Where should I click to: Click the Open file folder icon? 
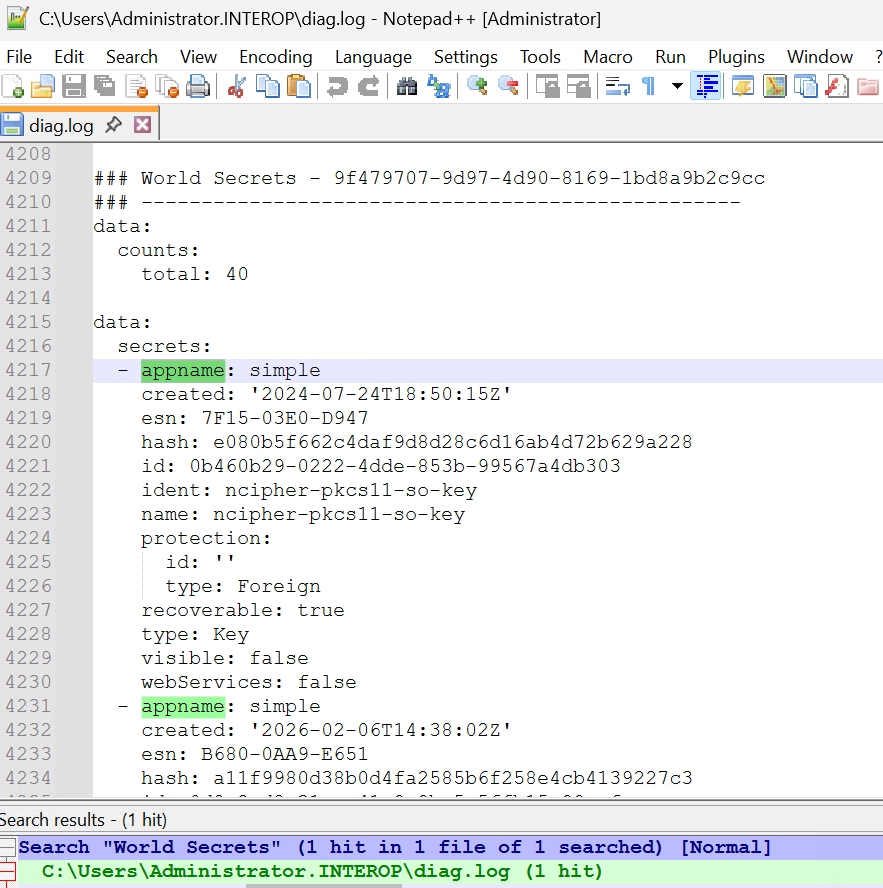click(x=42, y=87)
